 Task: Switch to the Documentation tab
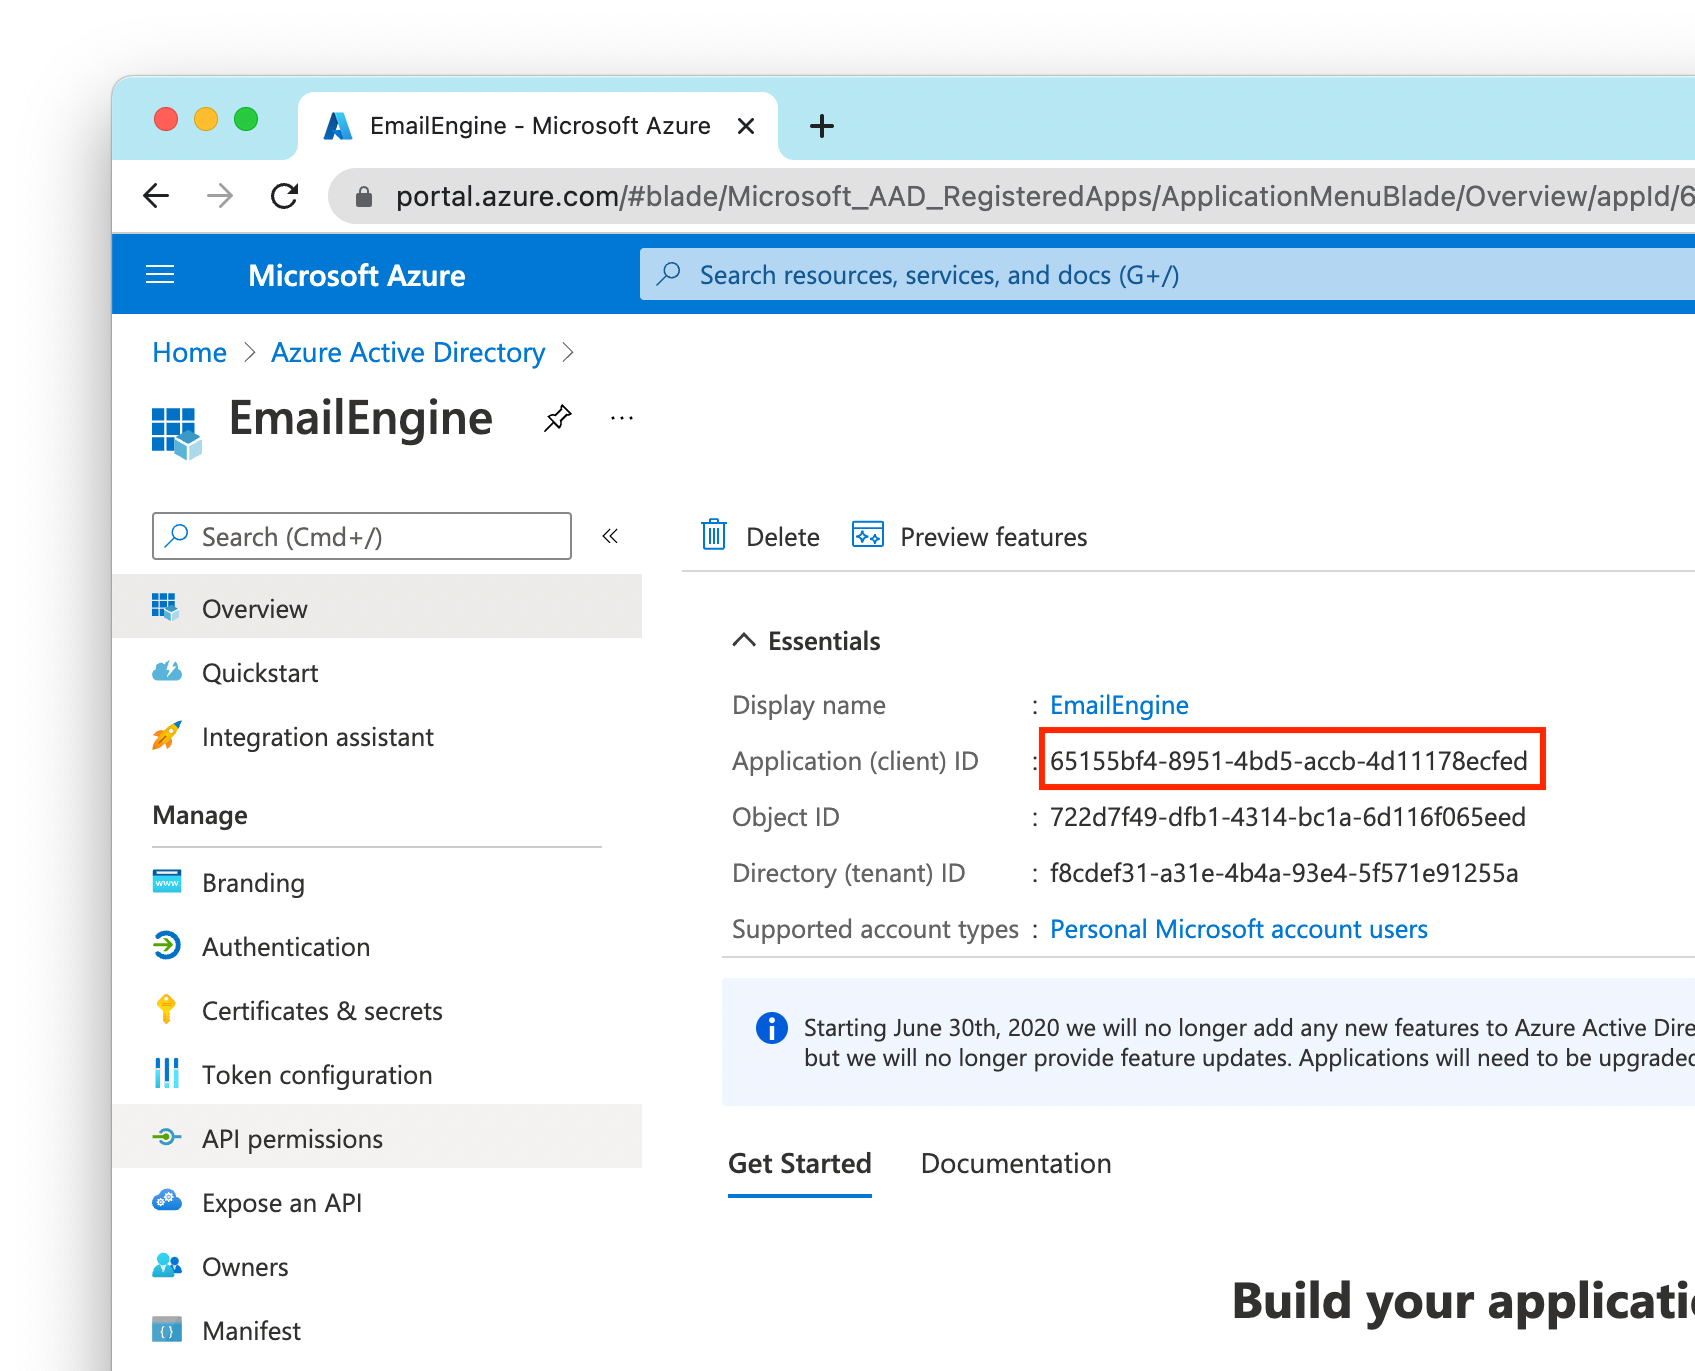tap(1016, 1163)
